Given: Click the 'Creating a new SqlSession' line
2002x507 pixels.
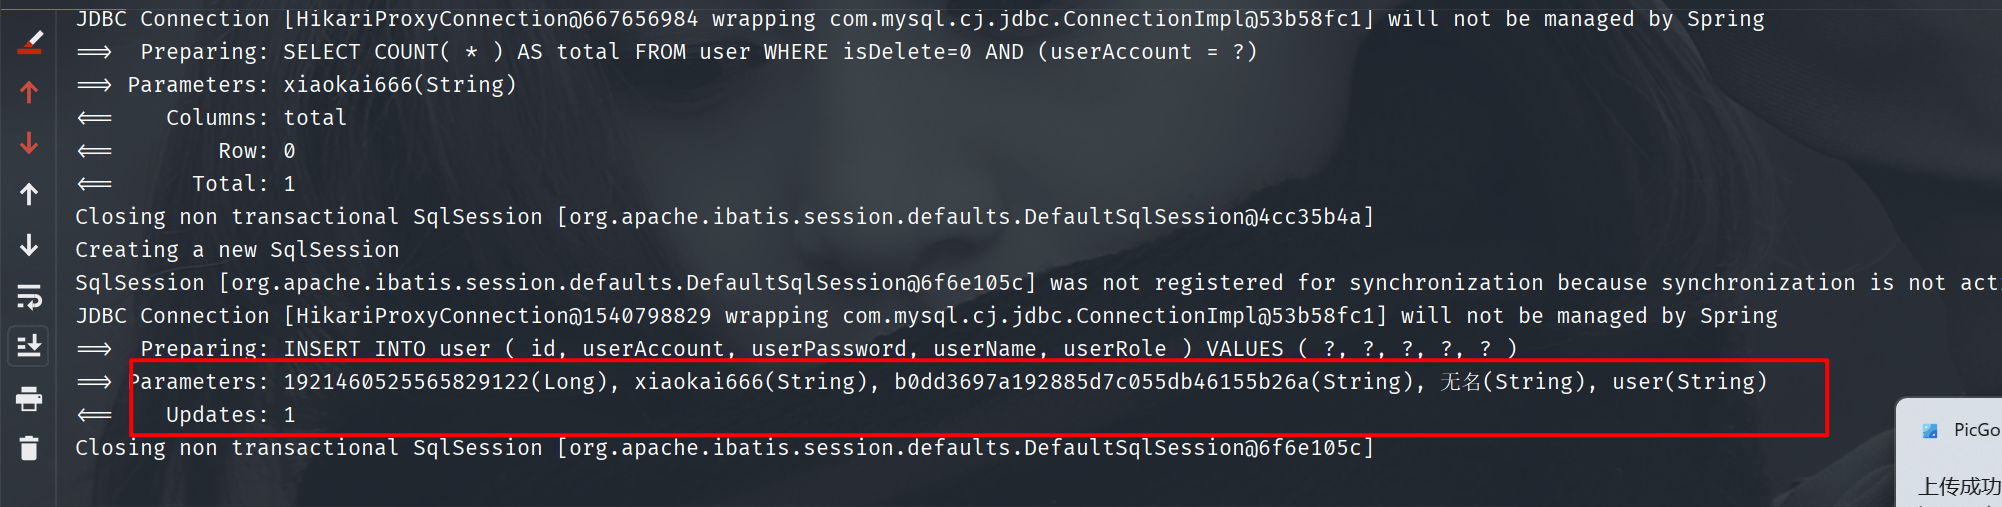Looking at the screenshot, I should pos(237,250).
